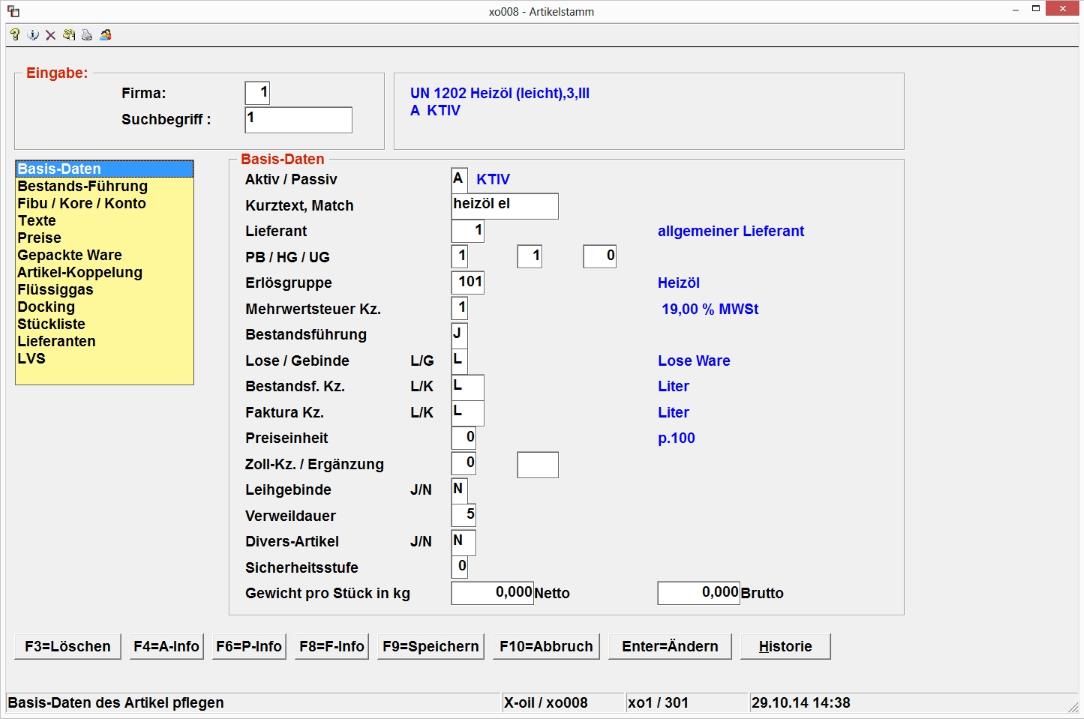Screen dimensions: 1084x719
Task: Click the Preiseinheit field
Action: pos(463,438)
